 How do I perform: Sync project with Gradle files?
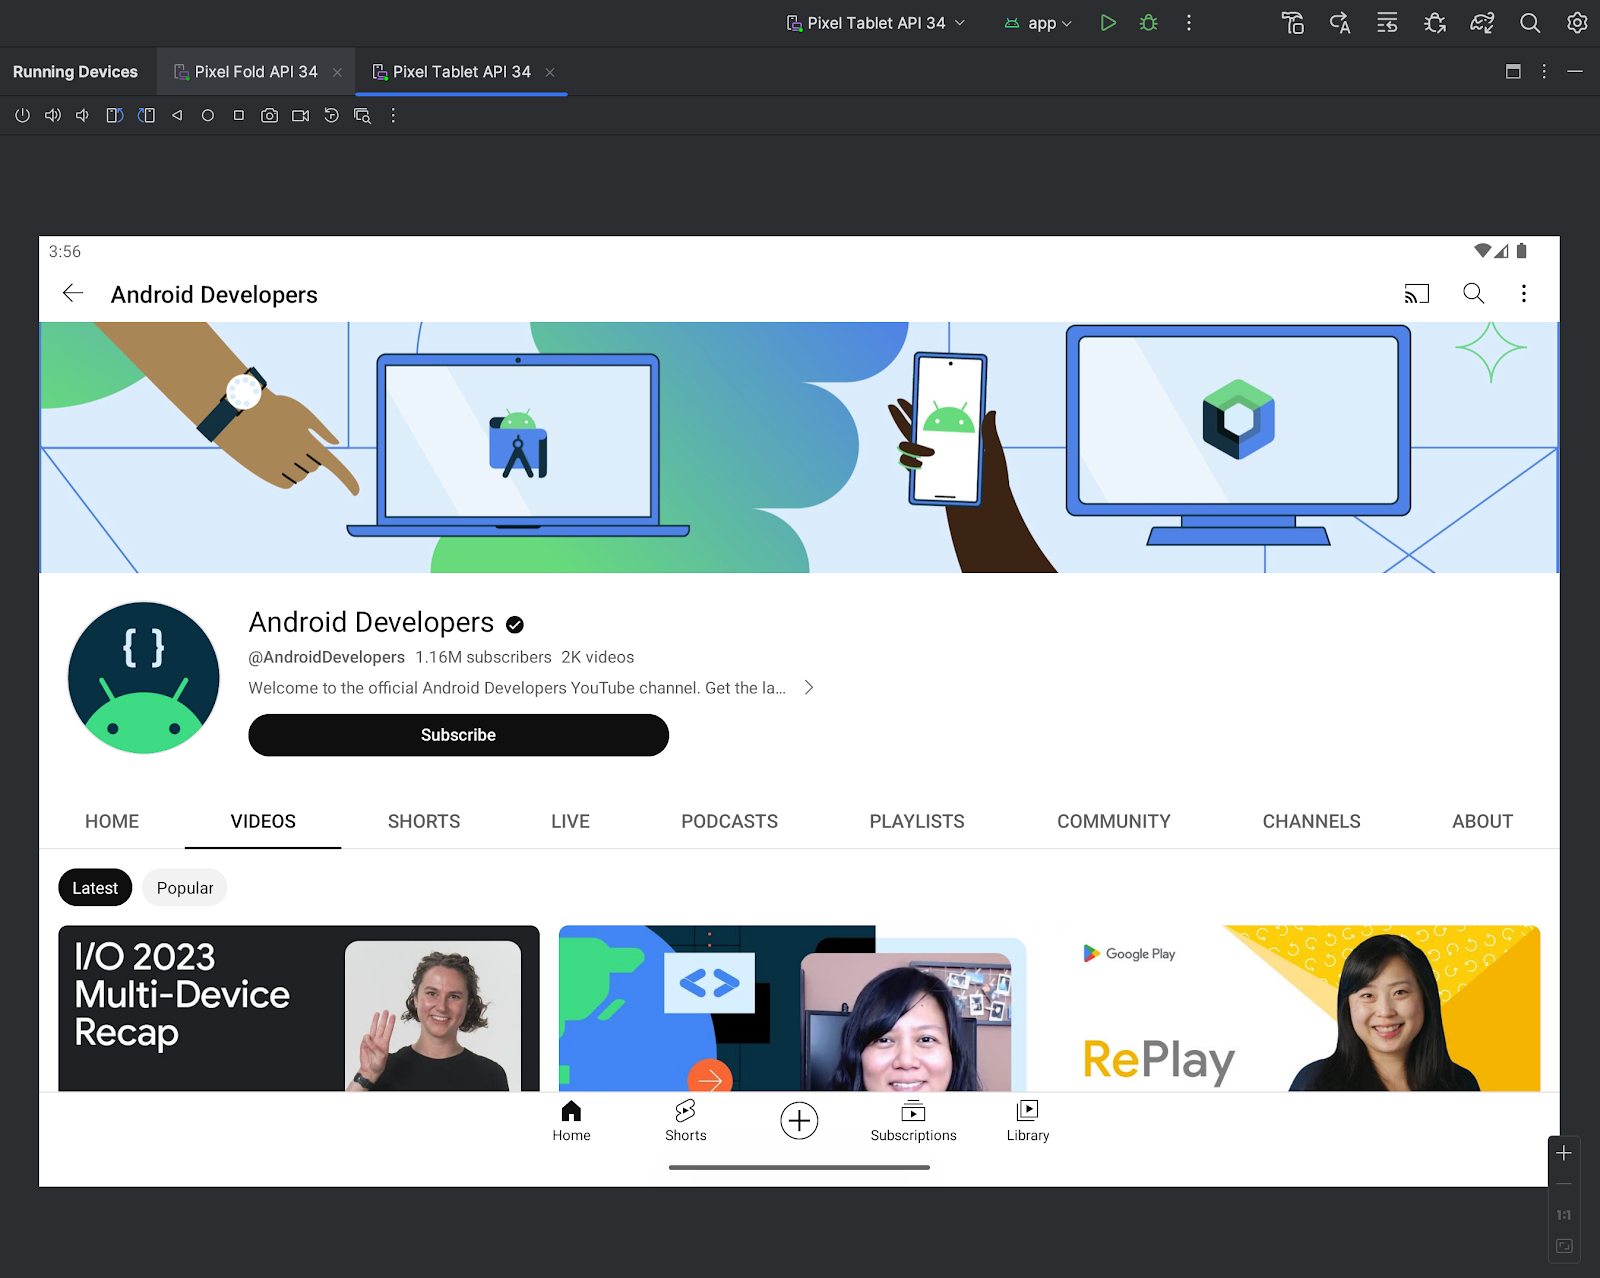(x=1482, y=23)
